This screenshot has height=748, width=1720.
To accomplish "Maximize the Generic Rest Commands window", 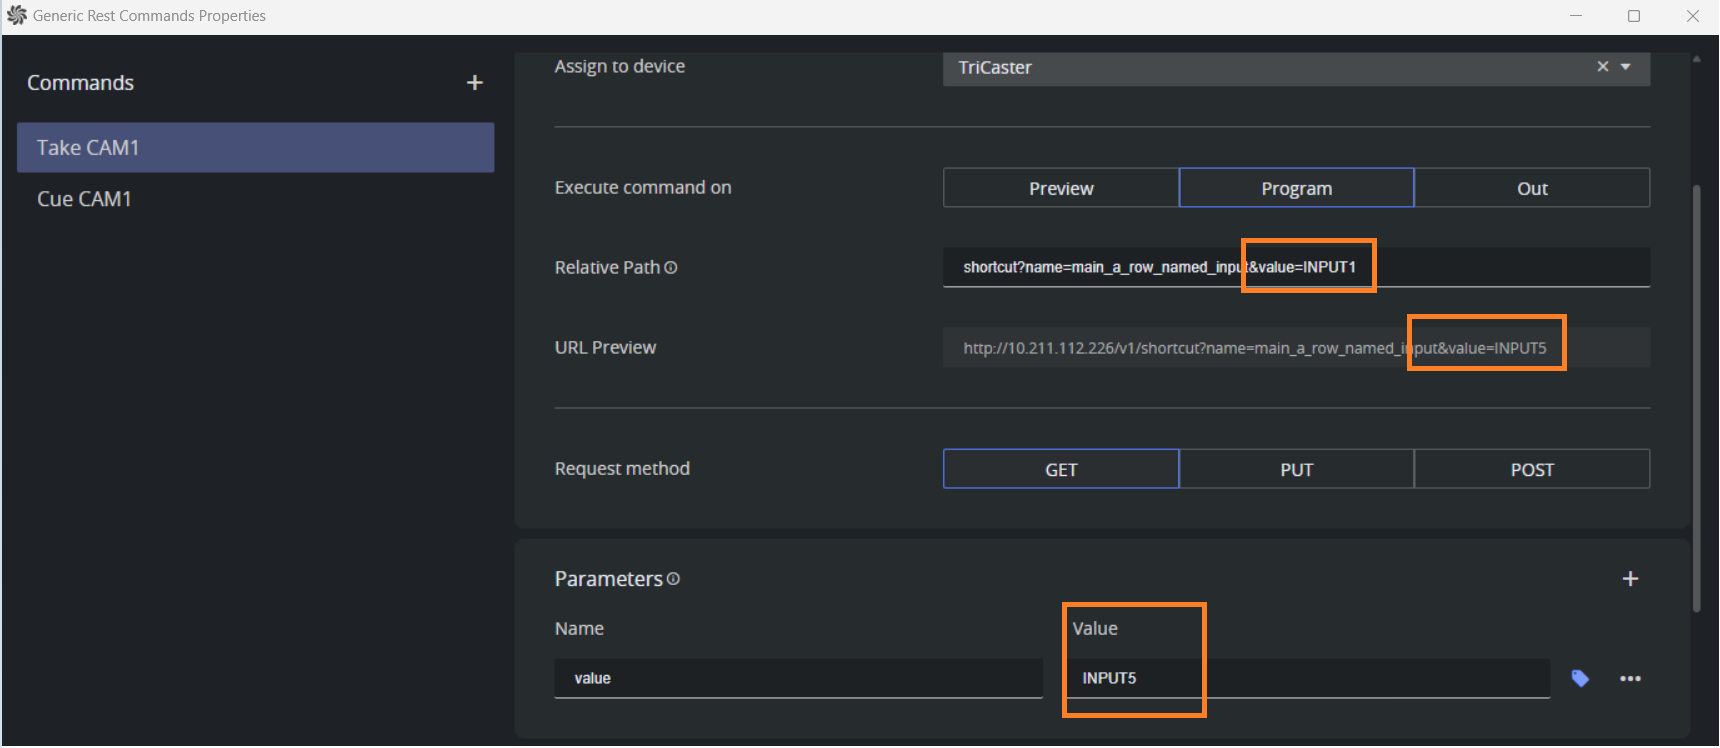I will 1634,16.
